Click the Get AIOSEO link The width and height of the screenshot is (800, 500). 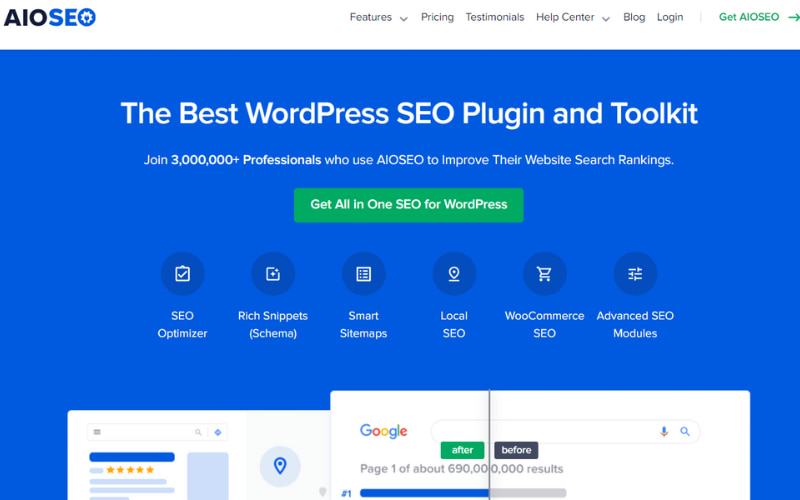click(x=749, y=17)
